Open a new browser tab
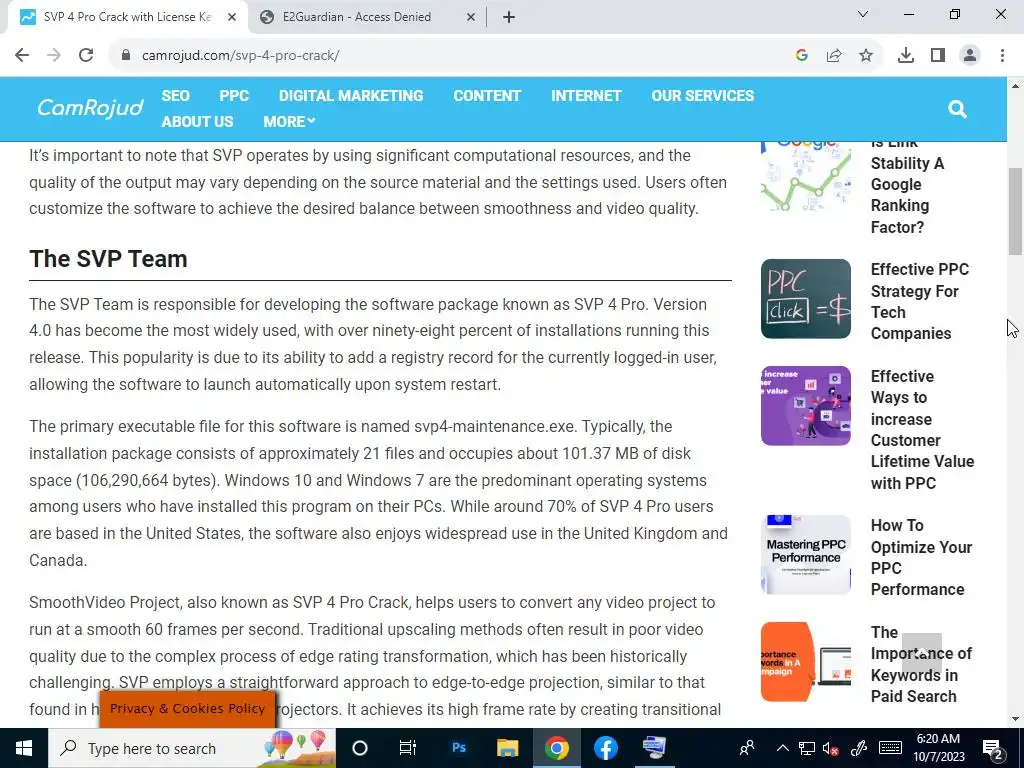 pyautogui.click(x=509, y=17)
